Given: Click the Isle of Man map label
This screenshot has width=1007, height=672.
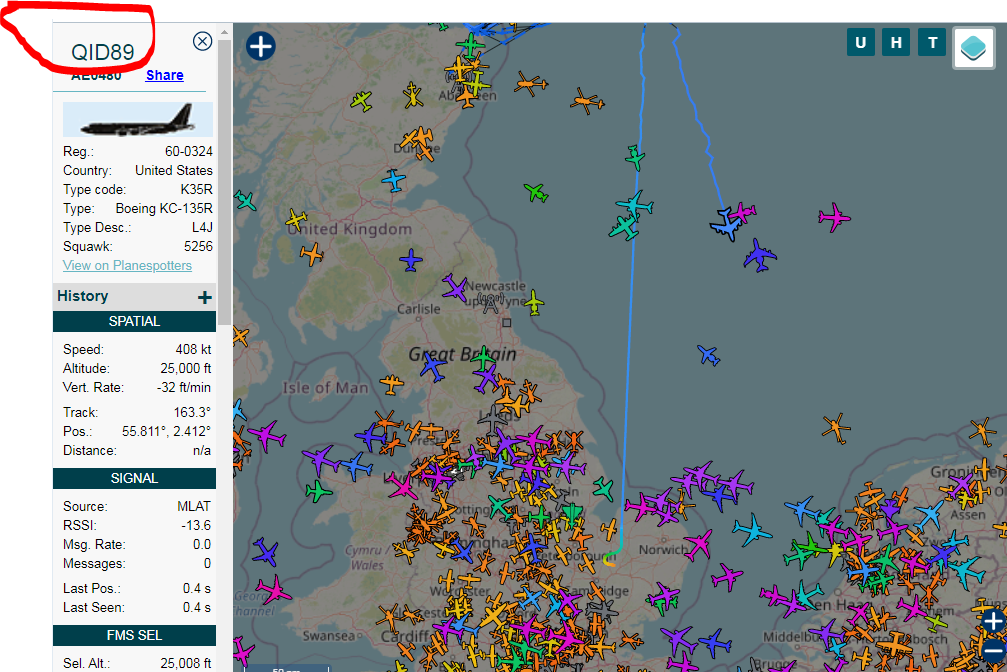Looking at the screenshot, I should [x=326, y=388].
